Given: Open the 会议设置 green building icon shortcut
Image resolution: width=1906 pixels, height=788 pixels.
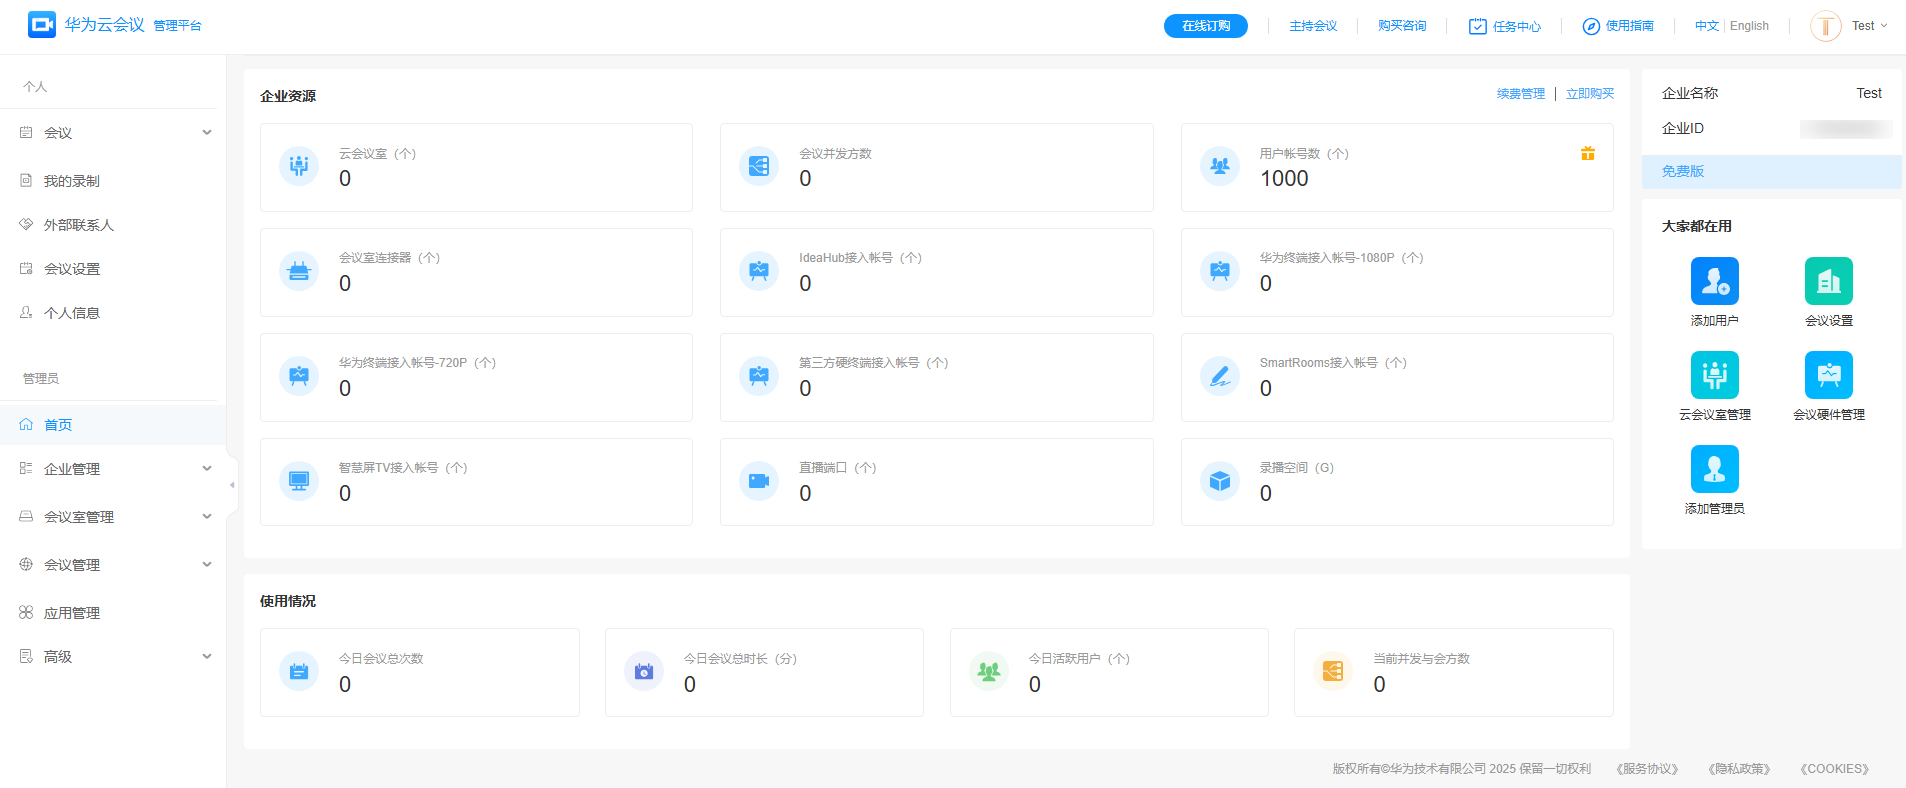Looking at the screenshot, I should point(1828,281).
